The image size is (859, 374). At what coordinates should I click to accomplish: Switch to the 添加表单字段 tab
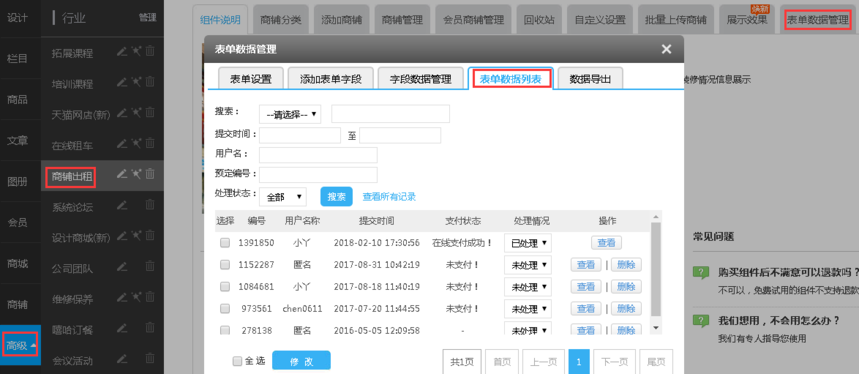tap(331, 79)
